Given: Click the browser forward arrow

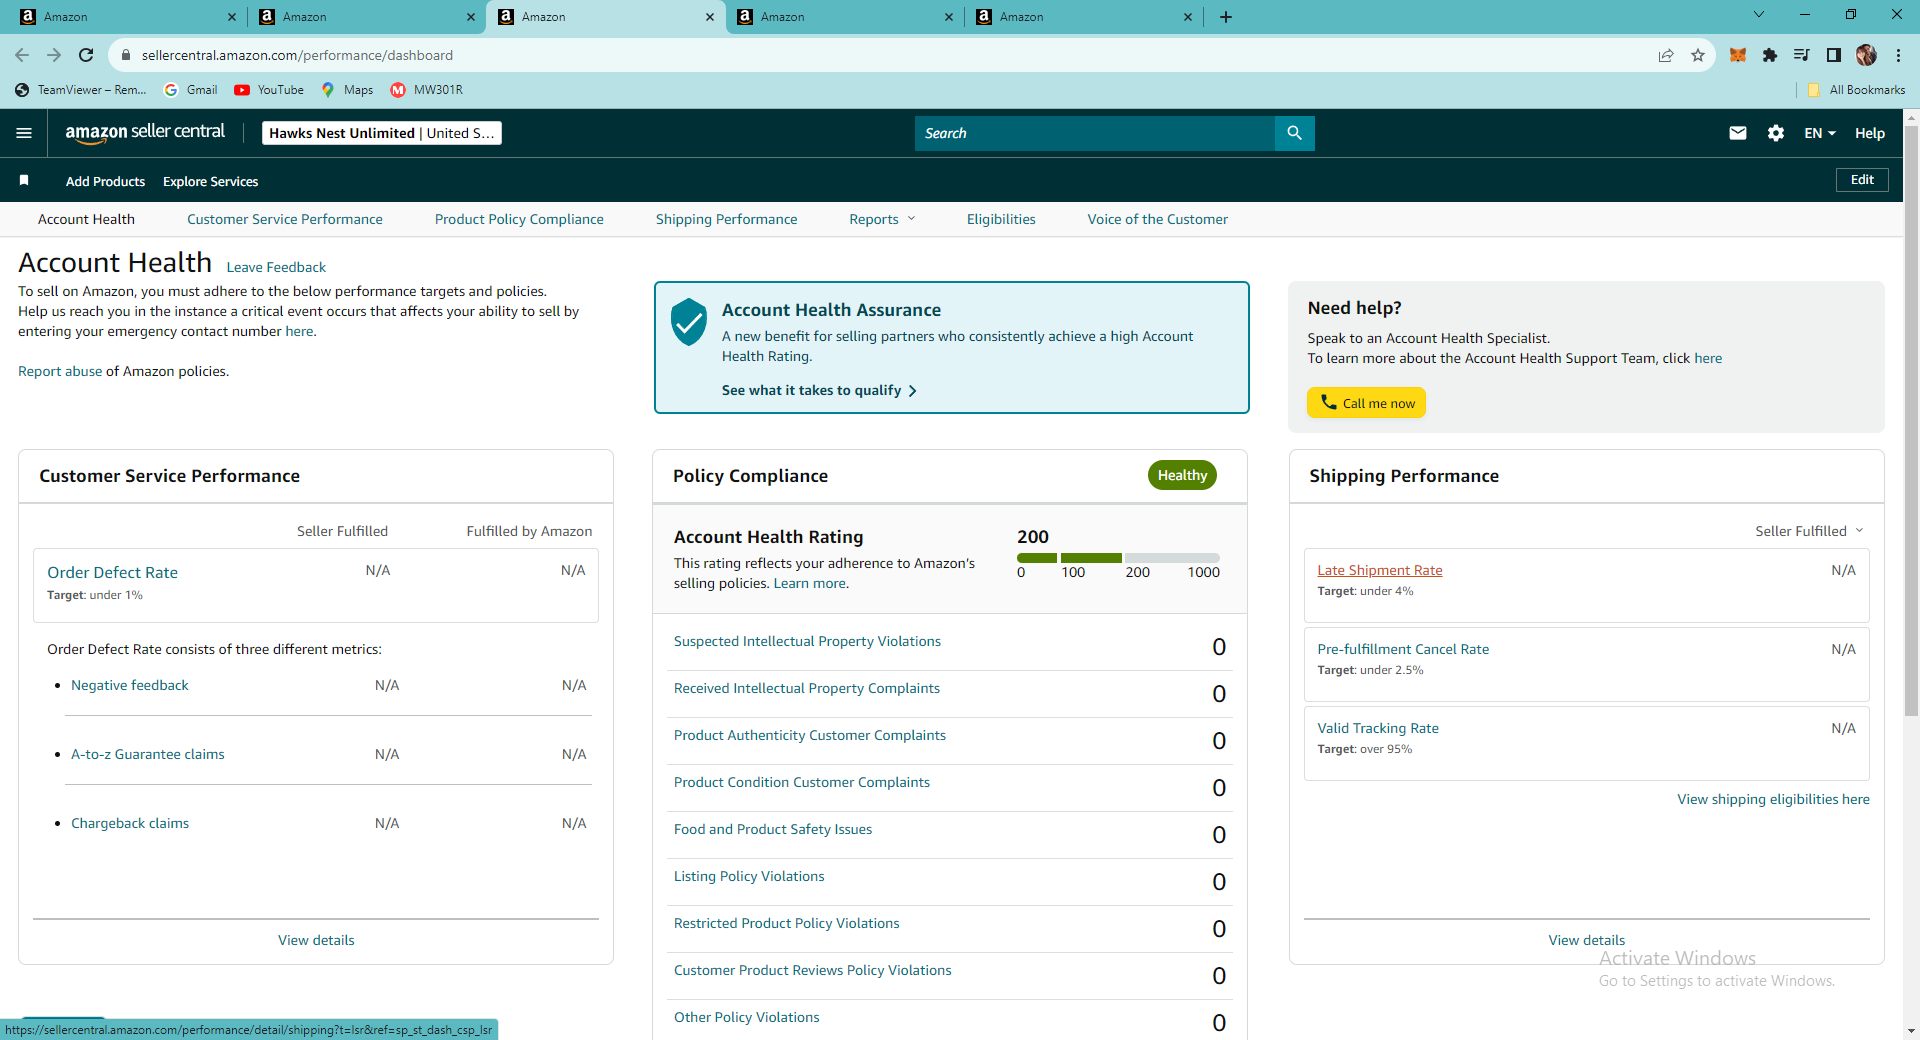Looking at the screenshot, I should (x=54, y=55).
